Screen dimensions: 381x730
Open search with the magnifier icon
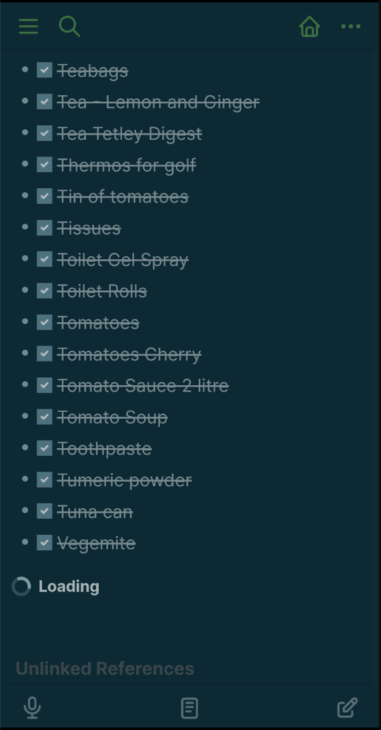click(x=69, y=26)
